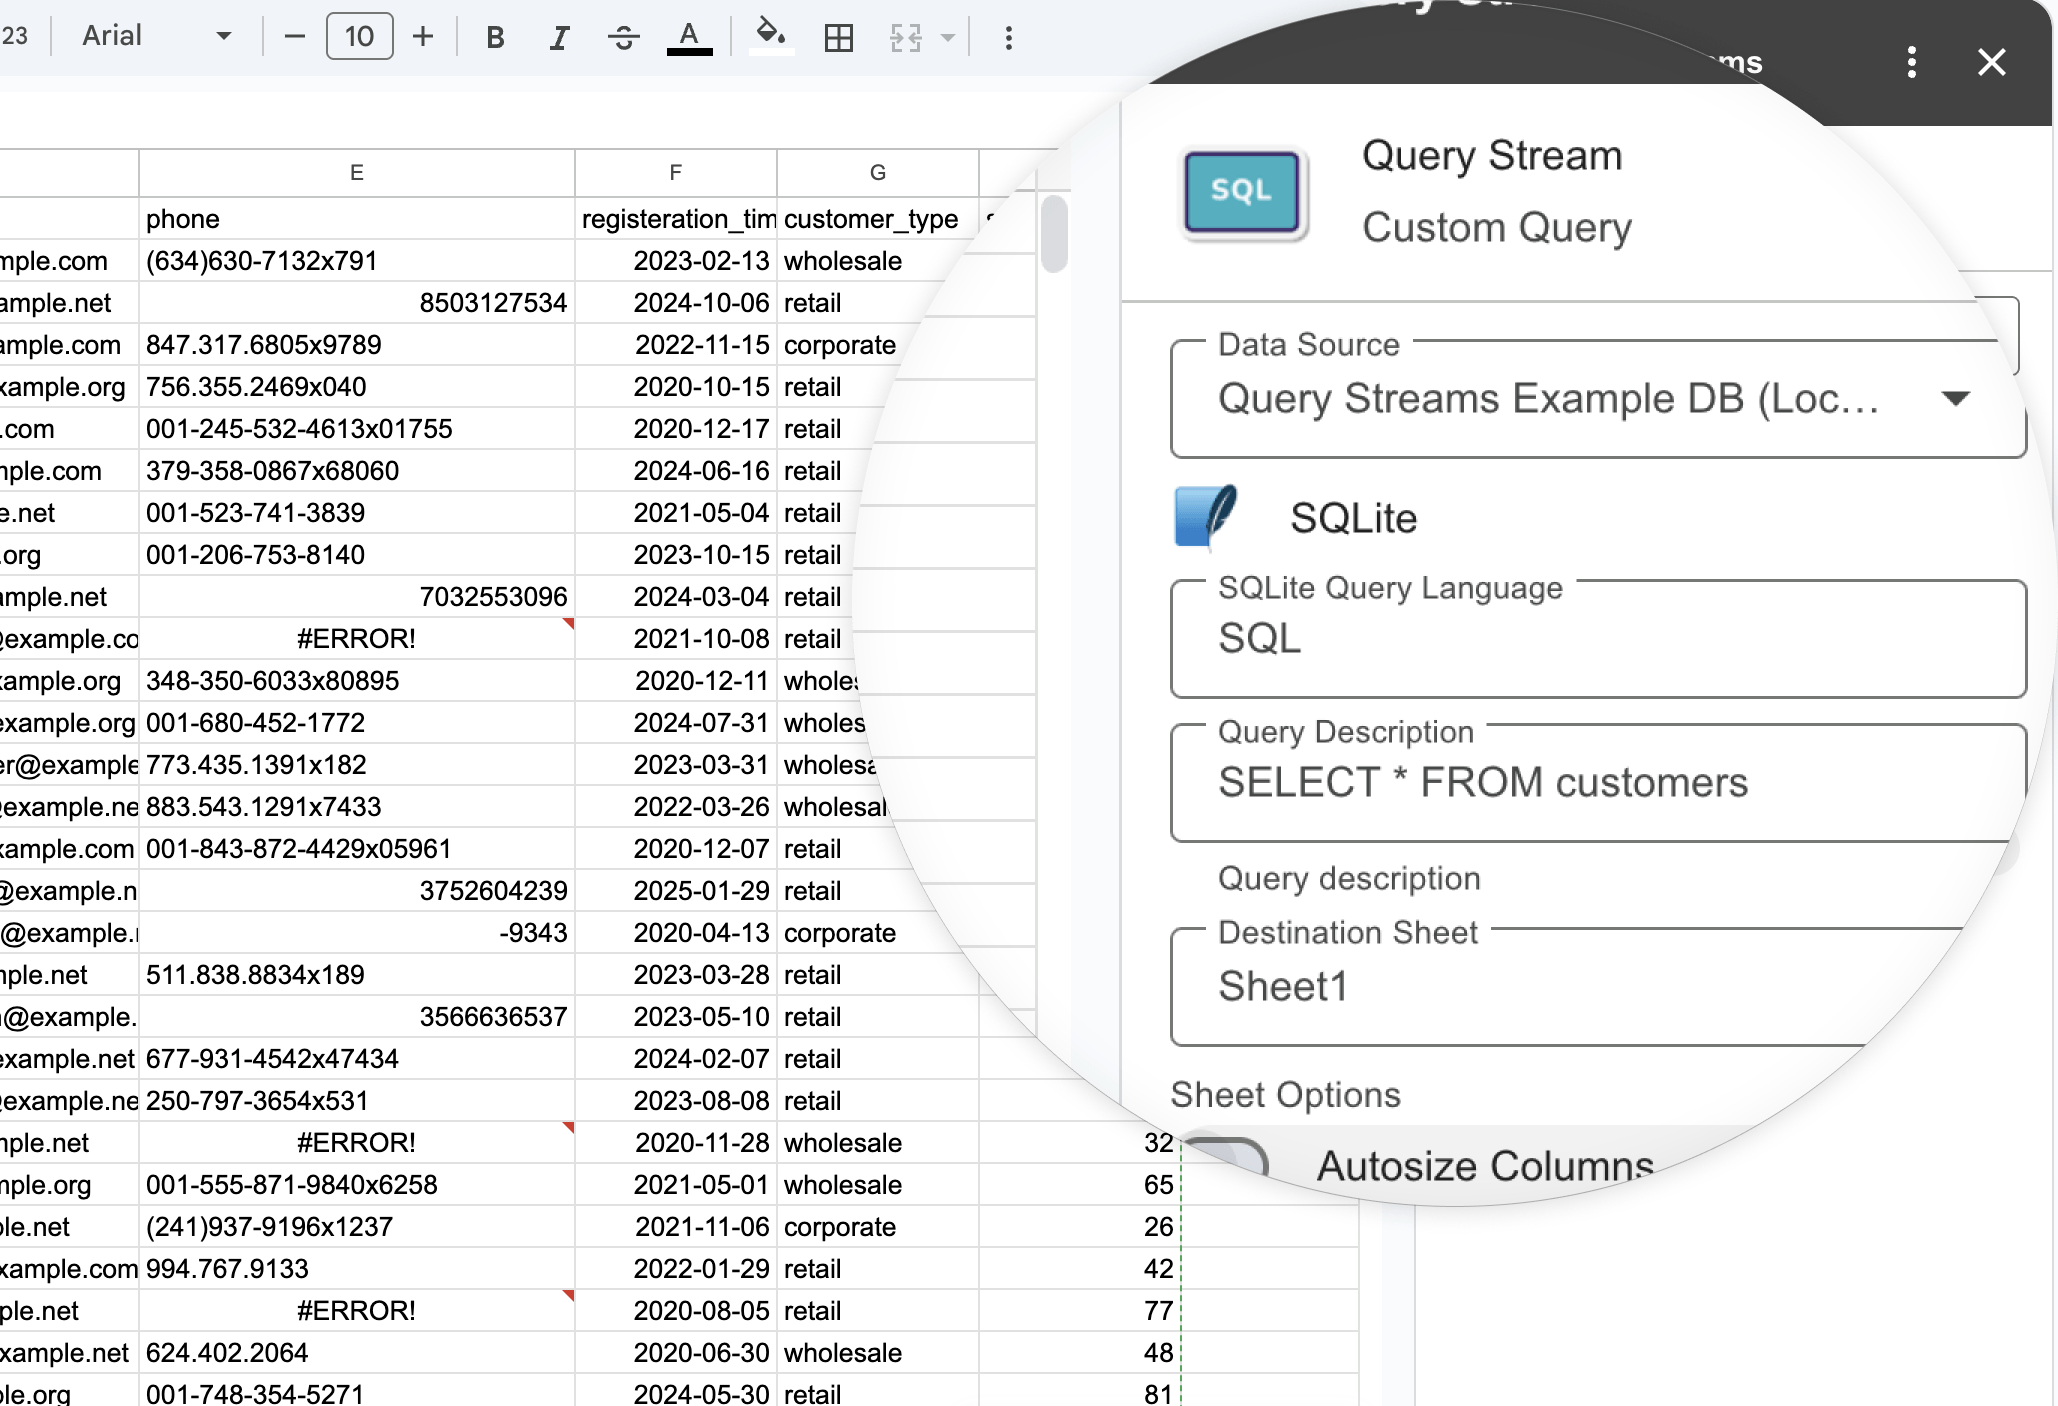
Task: Open the toolbar overflow three-dot icon
Action: (1008, 38)
